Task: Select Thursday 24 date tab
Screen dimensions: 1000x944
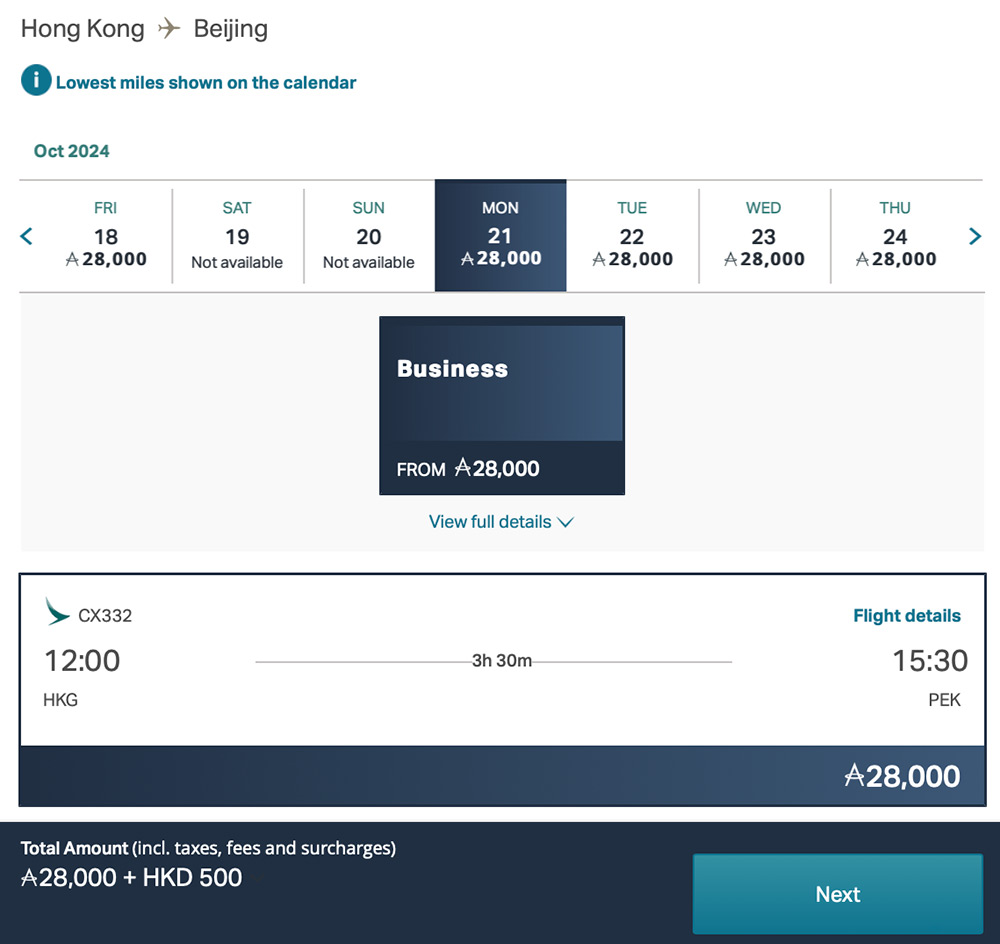Action: click(895, 236)
